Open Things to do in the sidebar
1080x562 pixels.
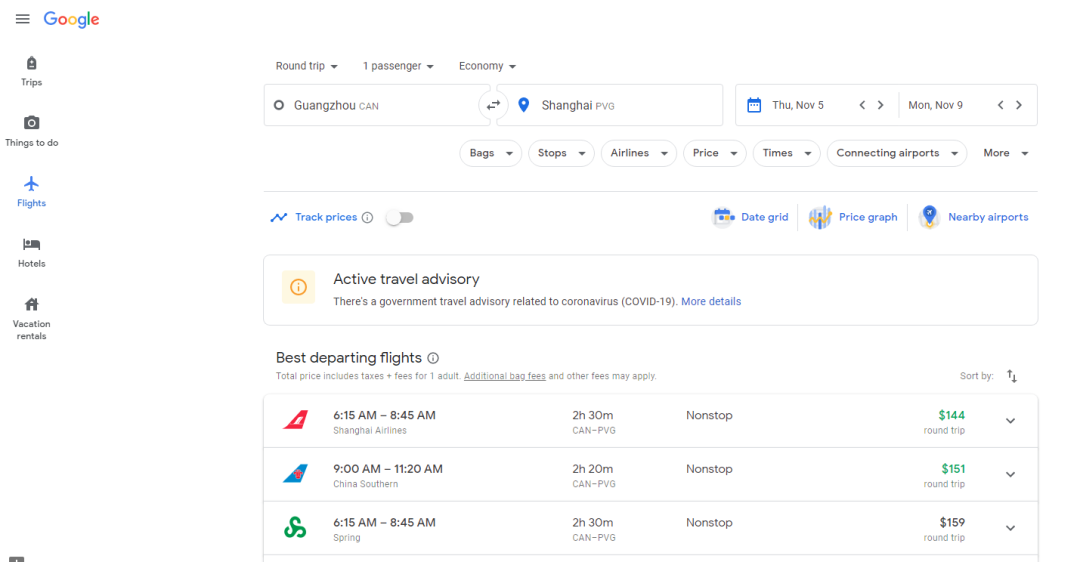click(32, 132)
